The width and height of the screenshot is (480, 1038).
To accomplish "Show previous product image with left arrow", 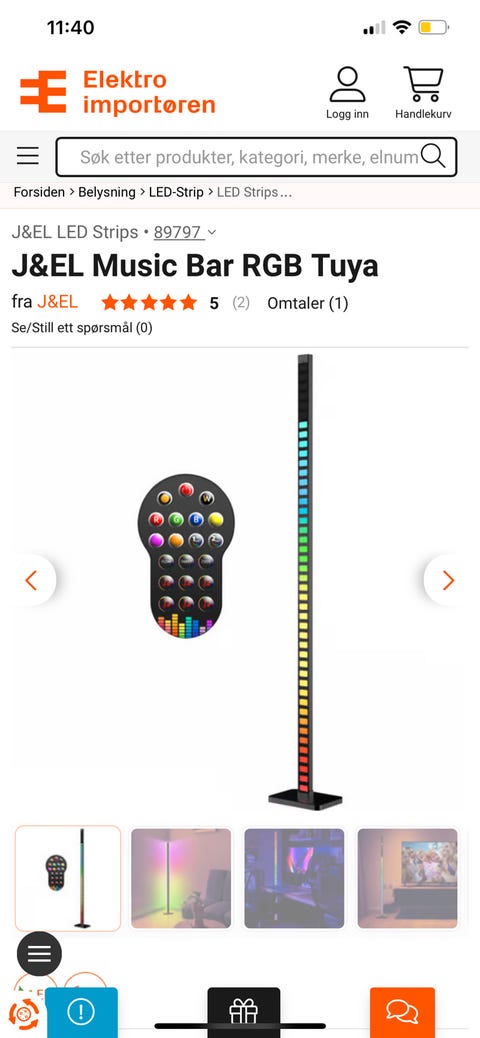I will [31, 581].
